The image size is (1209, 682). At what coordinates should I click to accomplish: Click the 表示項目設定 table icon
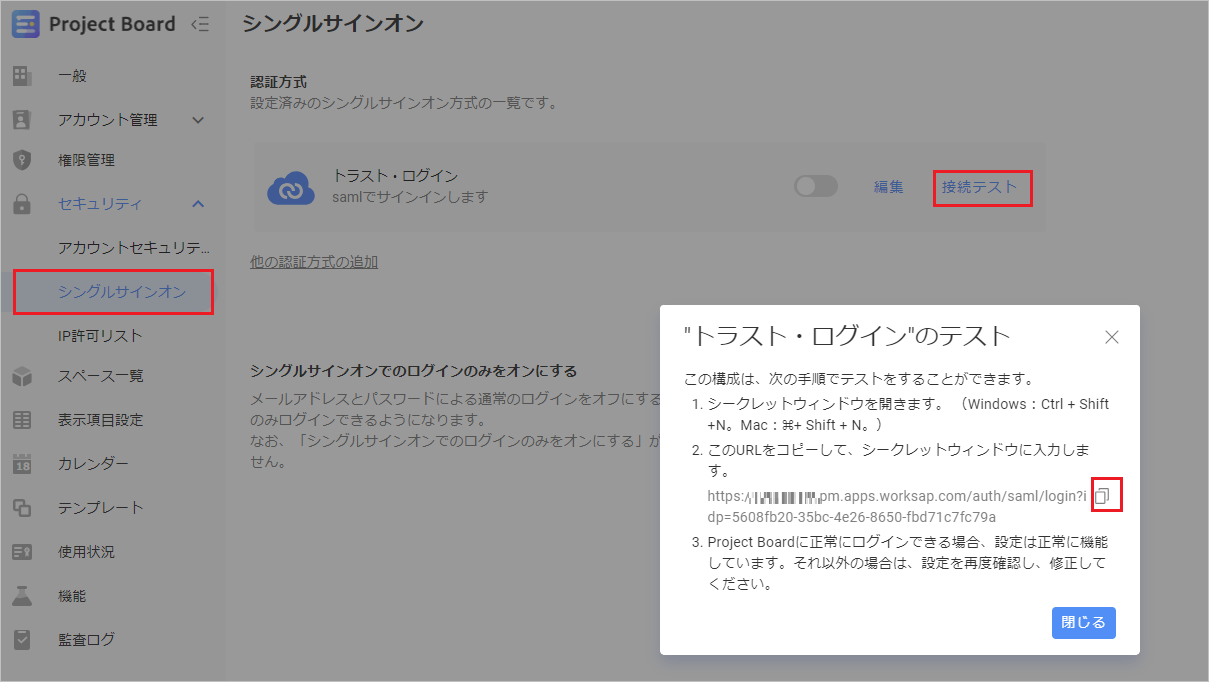click(x=22, y=420)
